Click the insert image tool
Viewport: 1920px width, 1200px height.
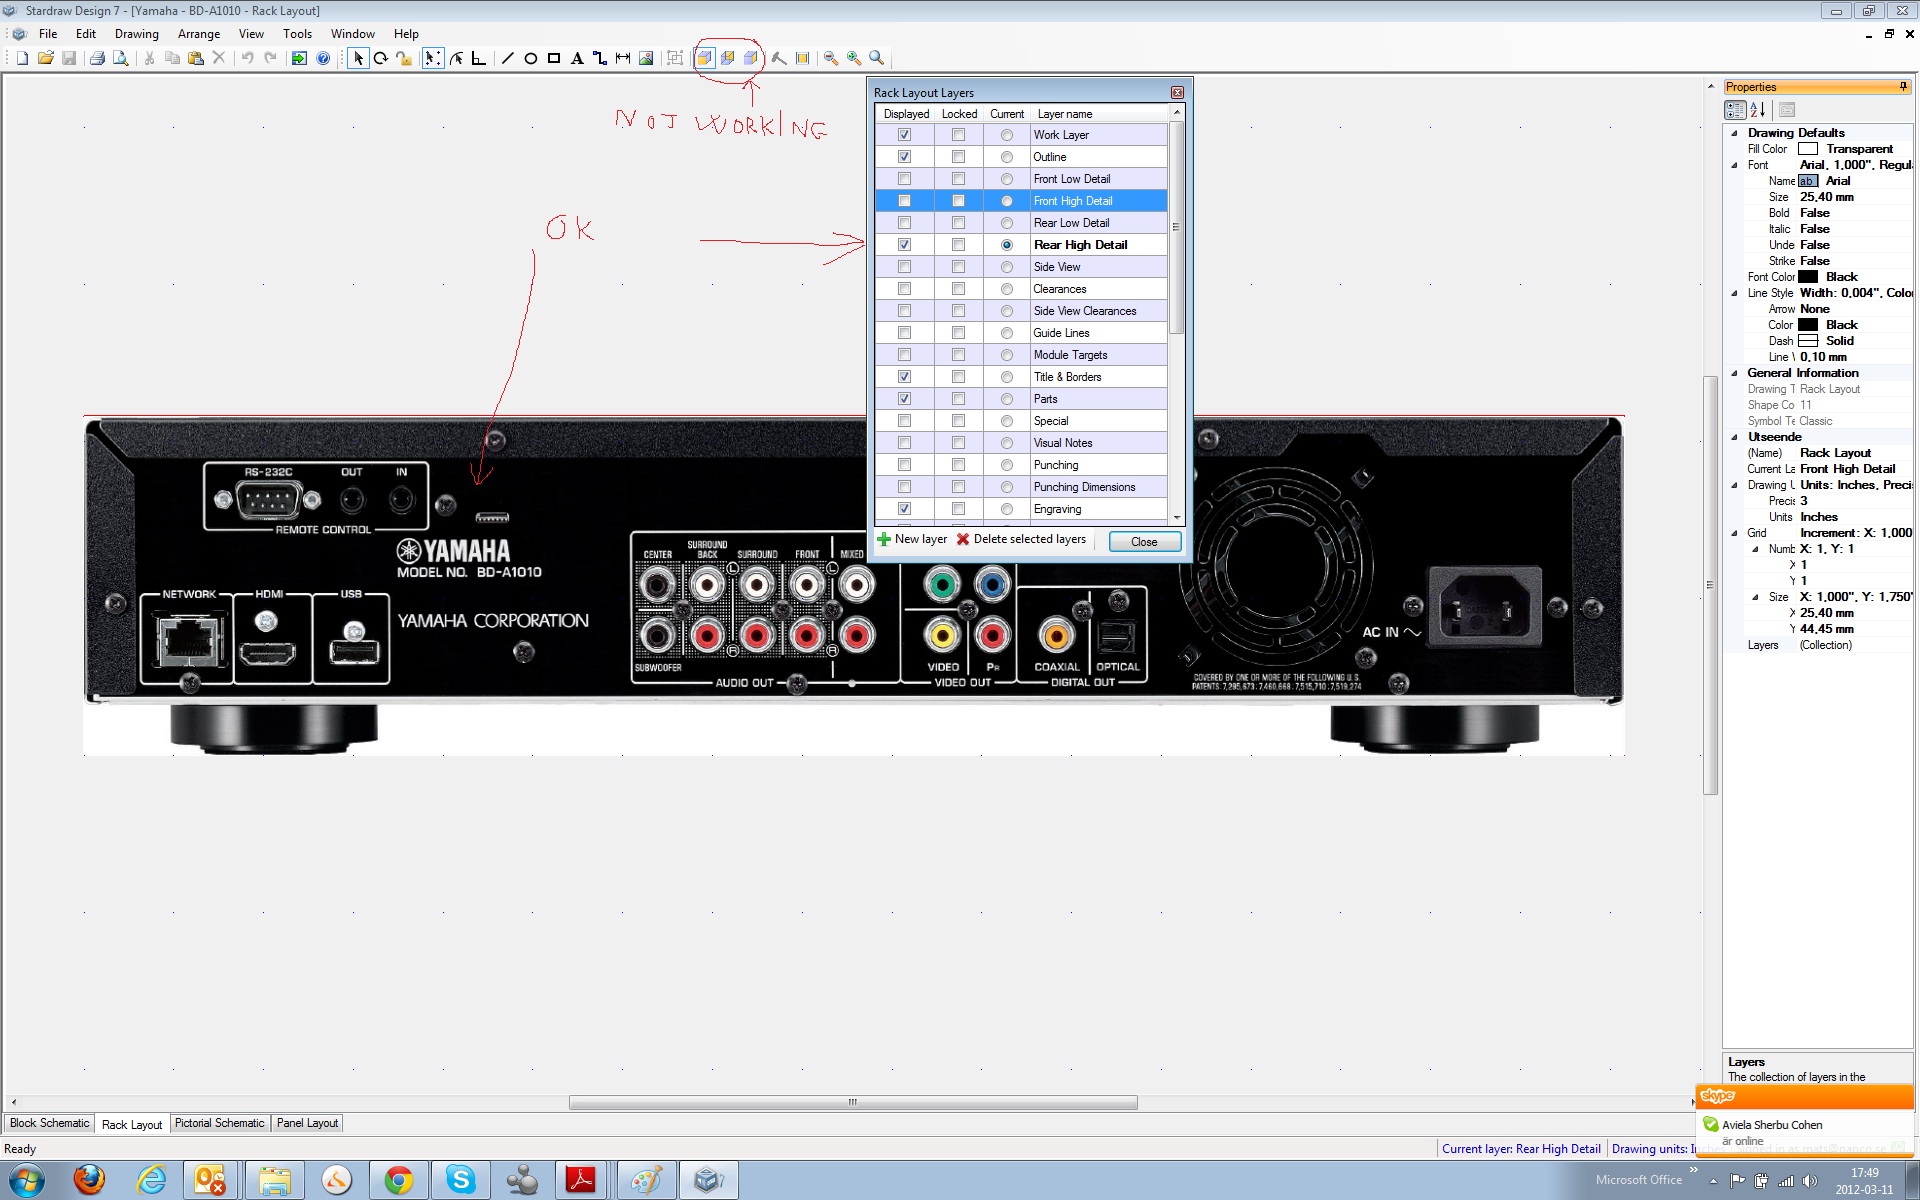point(646,58)
